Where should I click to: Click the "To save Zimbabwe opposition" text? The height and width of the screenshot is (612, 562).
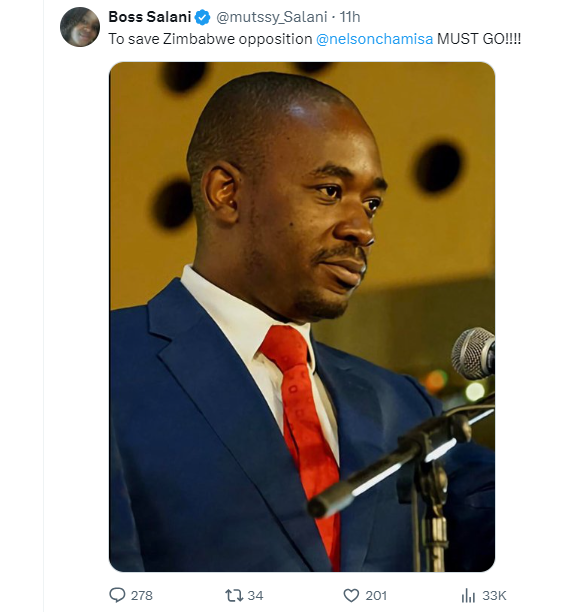click(210, 39)
